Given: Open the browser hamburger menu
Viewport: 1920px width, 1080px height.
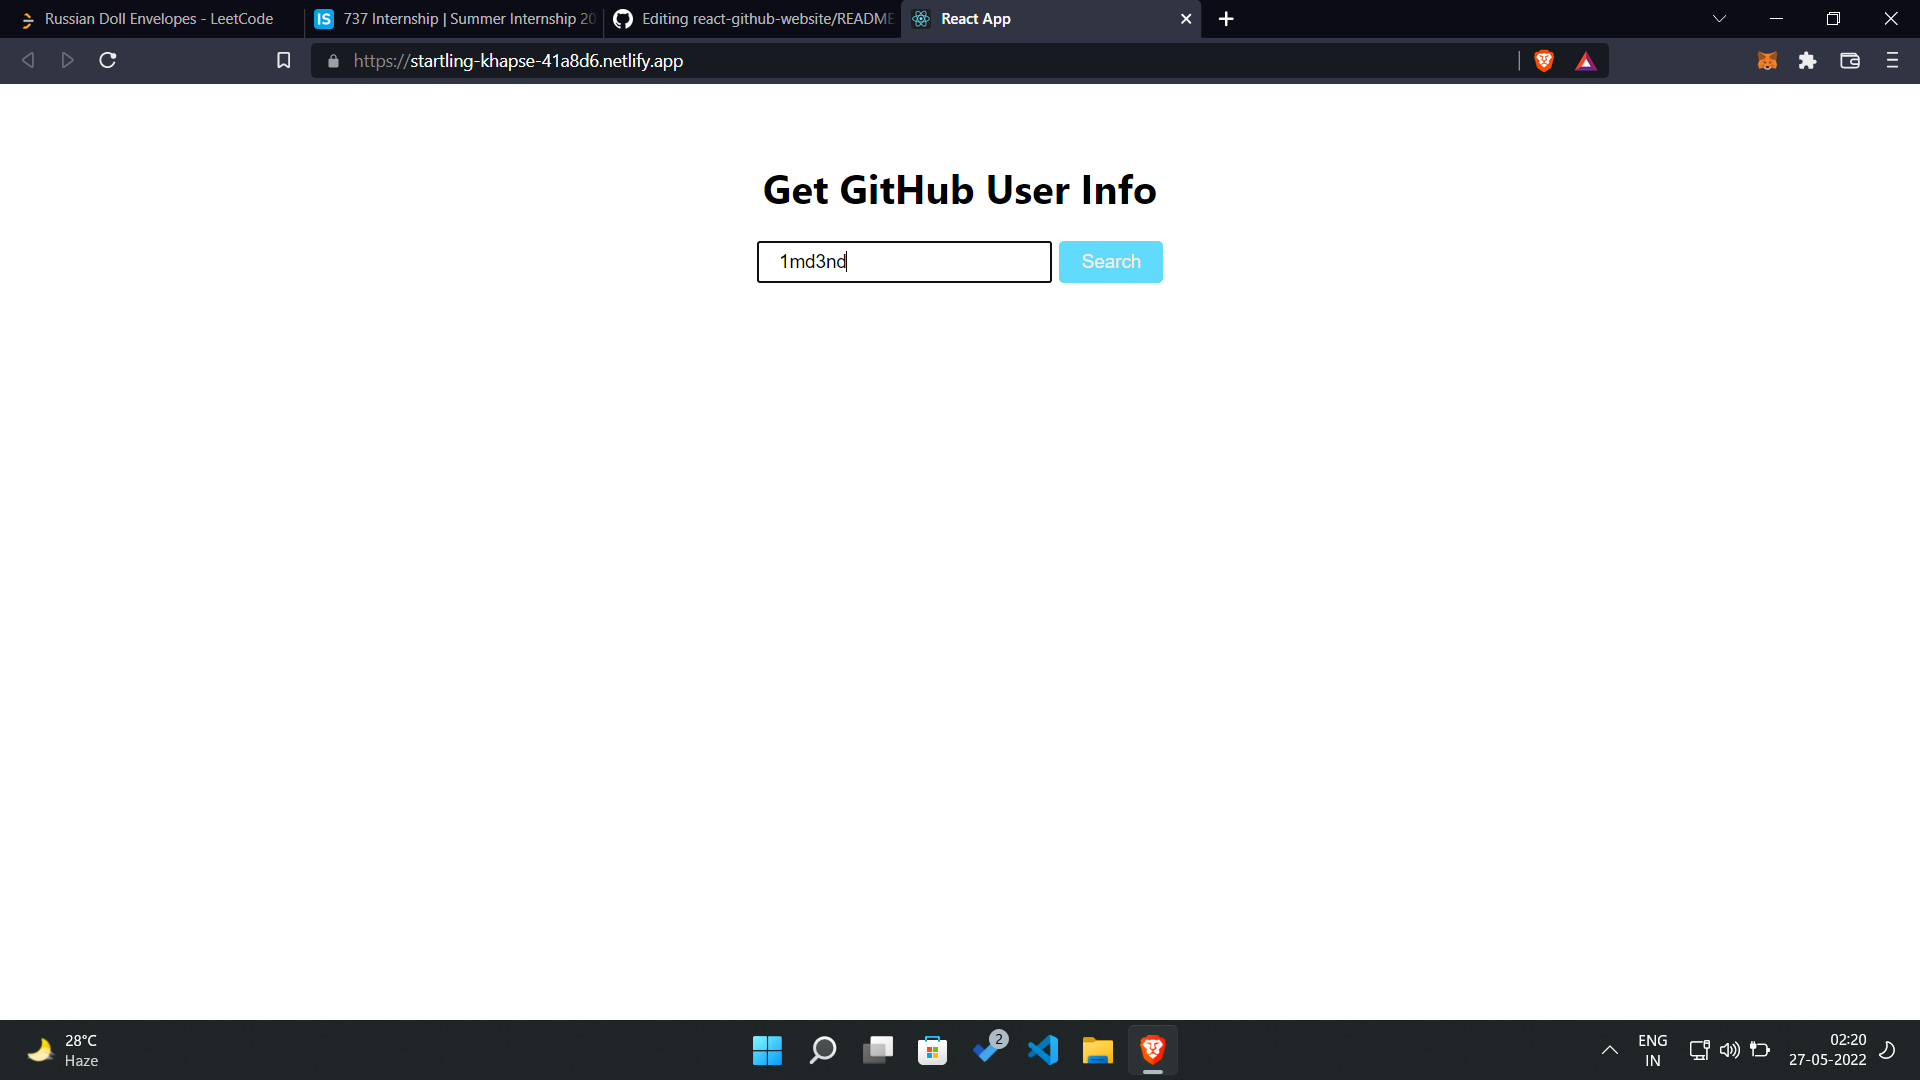Looking at the screenshot, I should point(1892,60).
